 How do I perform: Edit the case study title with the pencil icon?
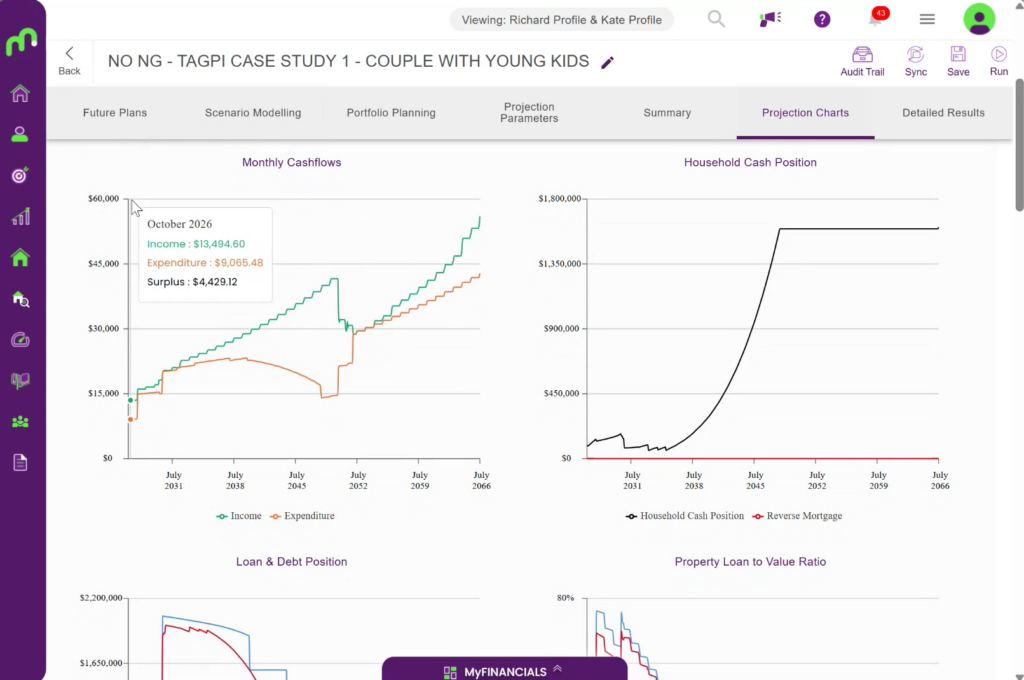point(607,62)
